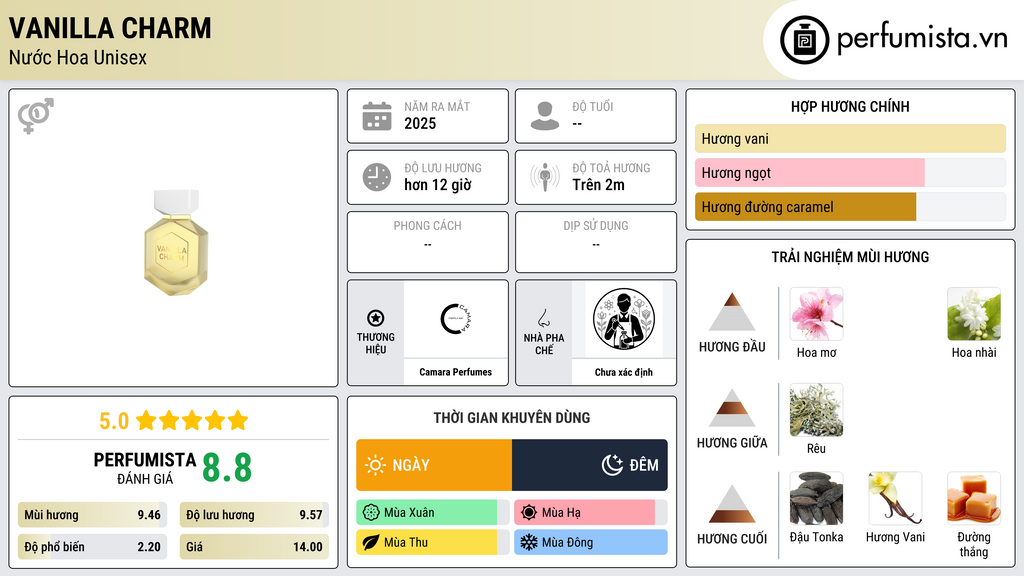
Task: Click the release year 2025 value
Action: tap(420, 123)
